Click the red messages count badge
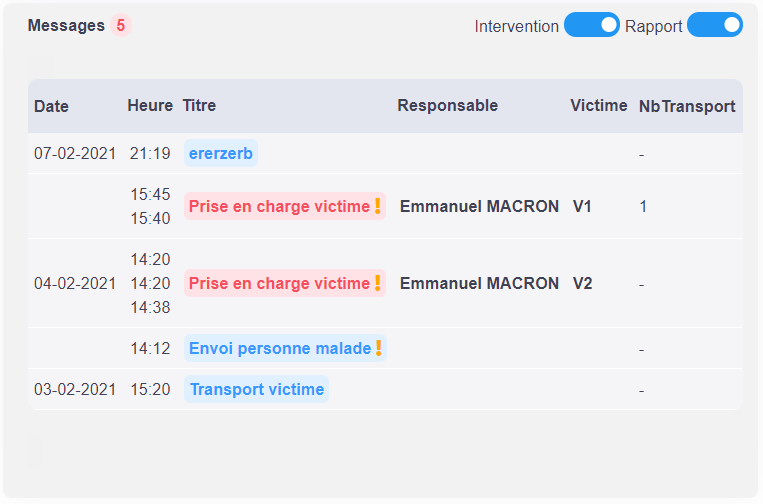The height and width of the screenshot is (504, 763). 120,25
